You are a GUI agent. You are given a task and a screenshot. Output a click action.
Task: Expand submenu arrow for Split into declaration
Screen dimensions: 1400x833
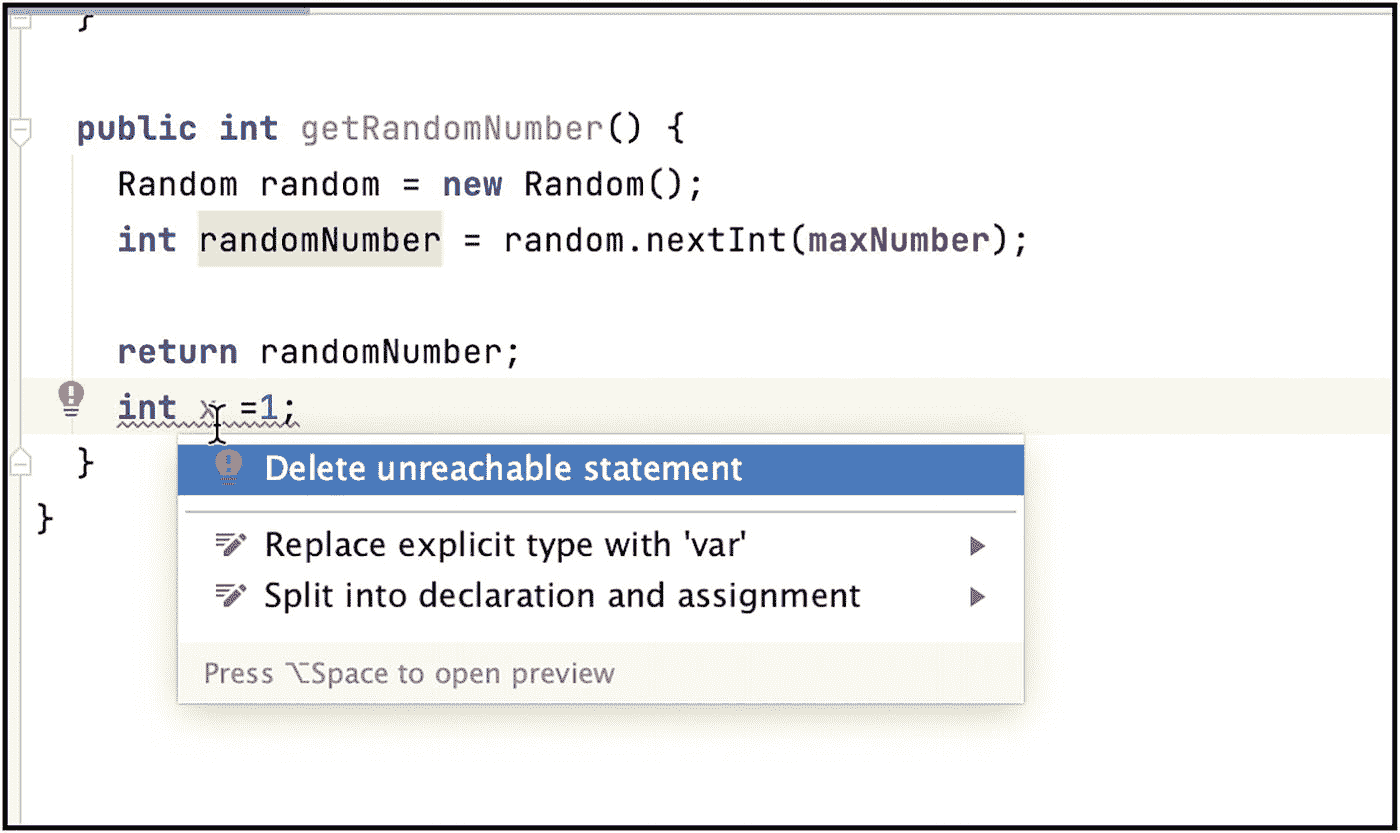point(977,597)
